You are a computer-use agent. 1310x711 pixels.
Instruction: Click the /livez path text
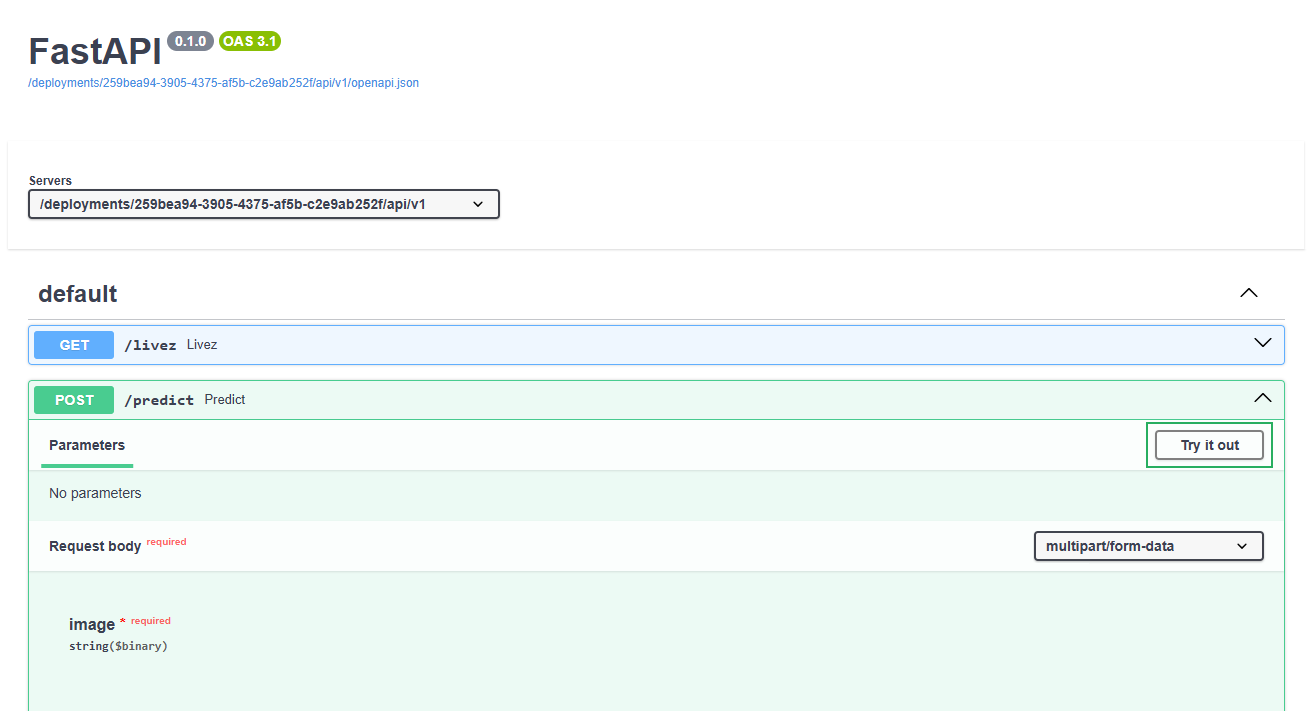(150, 345)
